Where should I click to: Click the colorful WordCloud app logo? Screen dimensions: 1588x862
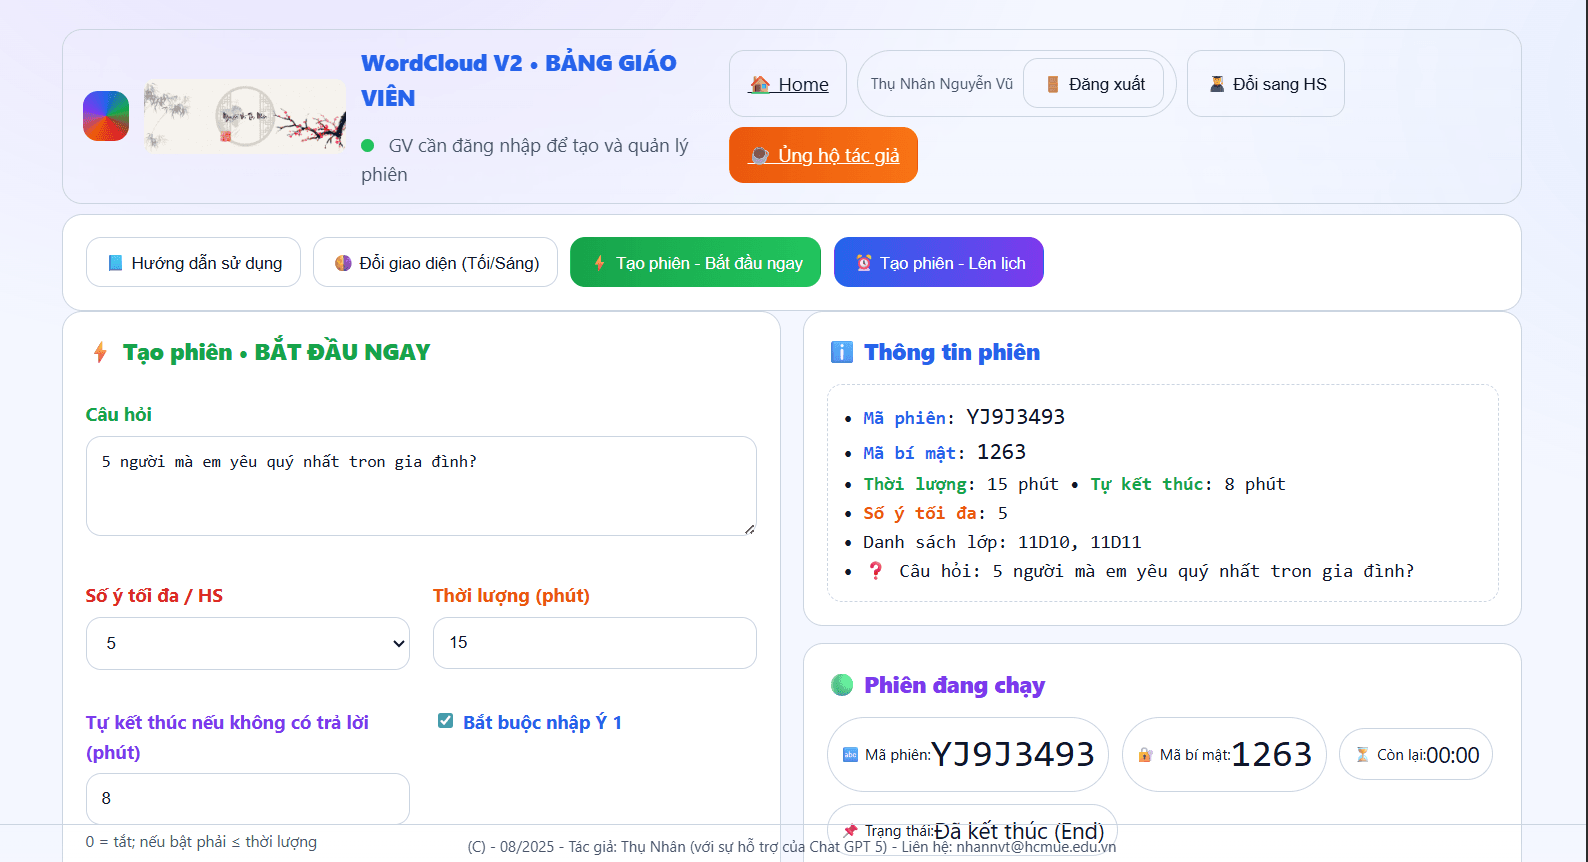click(106, 116)
